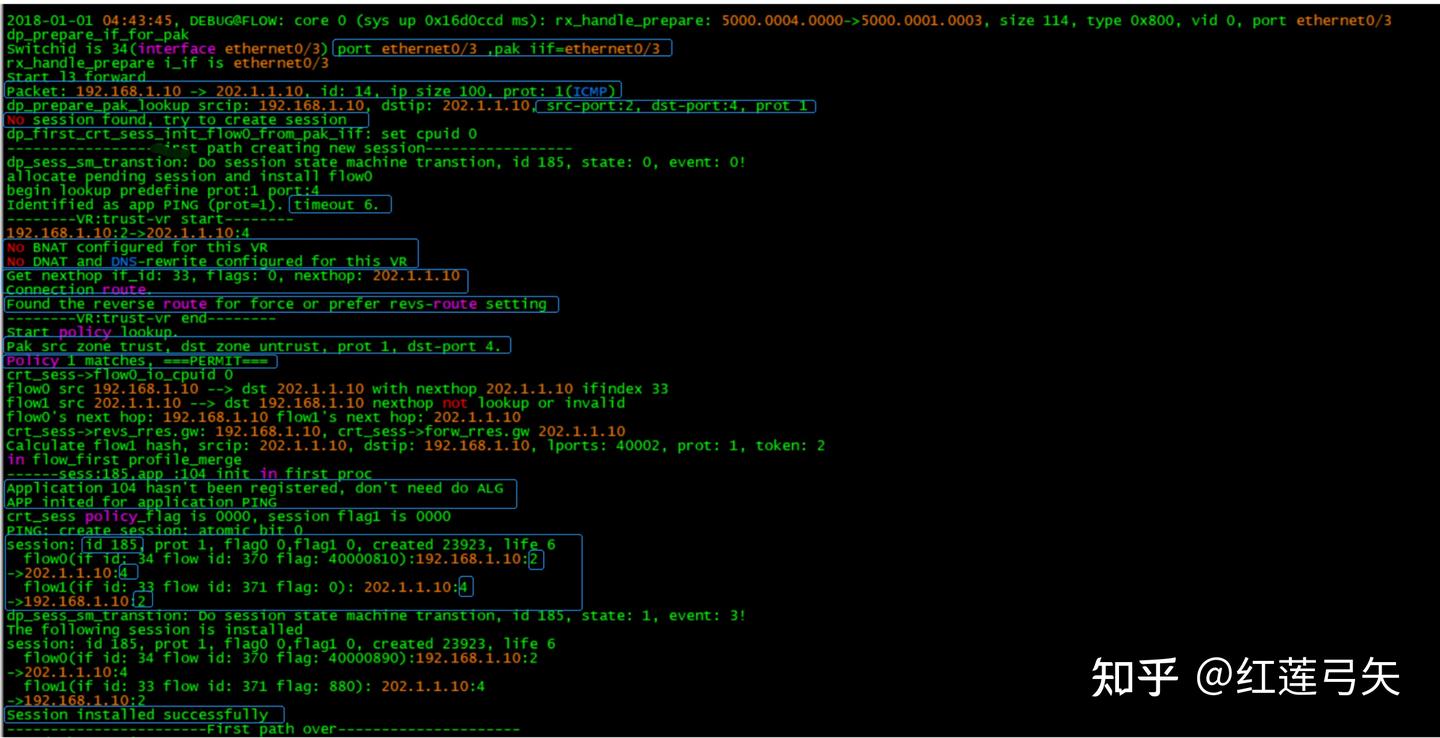The image size is (1440, 738).
Task: Select "Found the reverse route" annotation box
Action: click(x=280, y=304)
